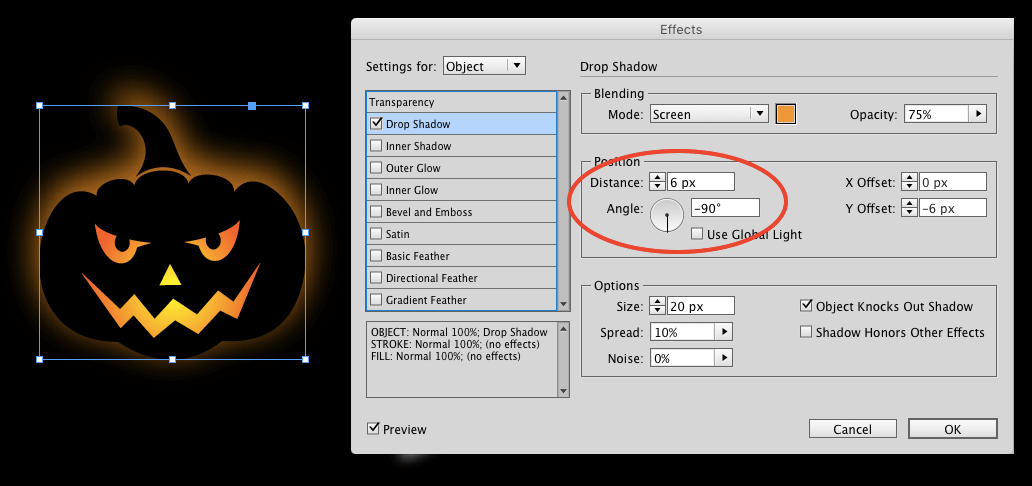Toggle the Preview checkbox
This screenshot has height=486, width=1032.
(373, 429)
